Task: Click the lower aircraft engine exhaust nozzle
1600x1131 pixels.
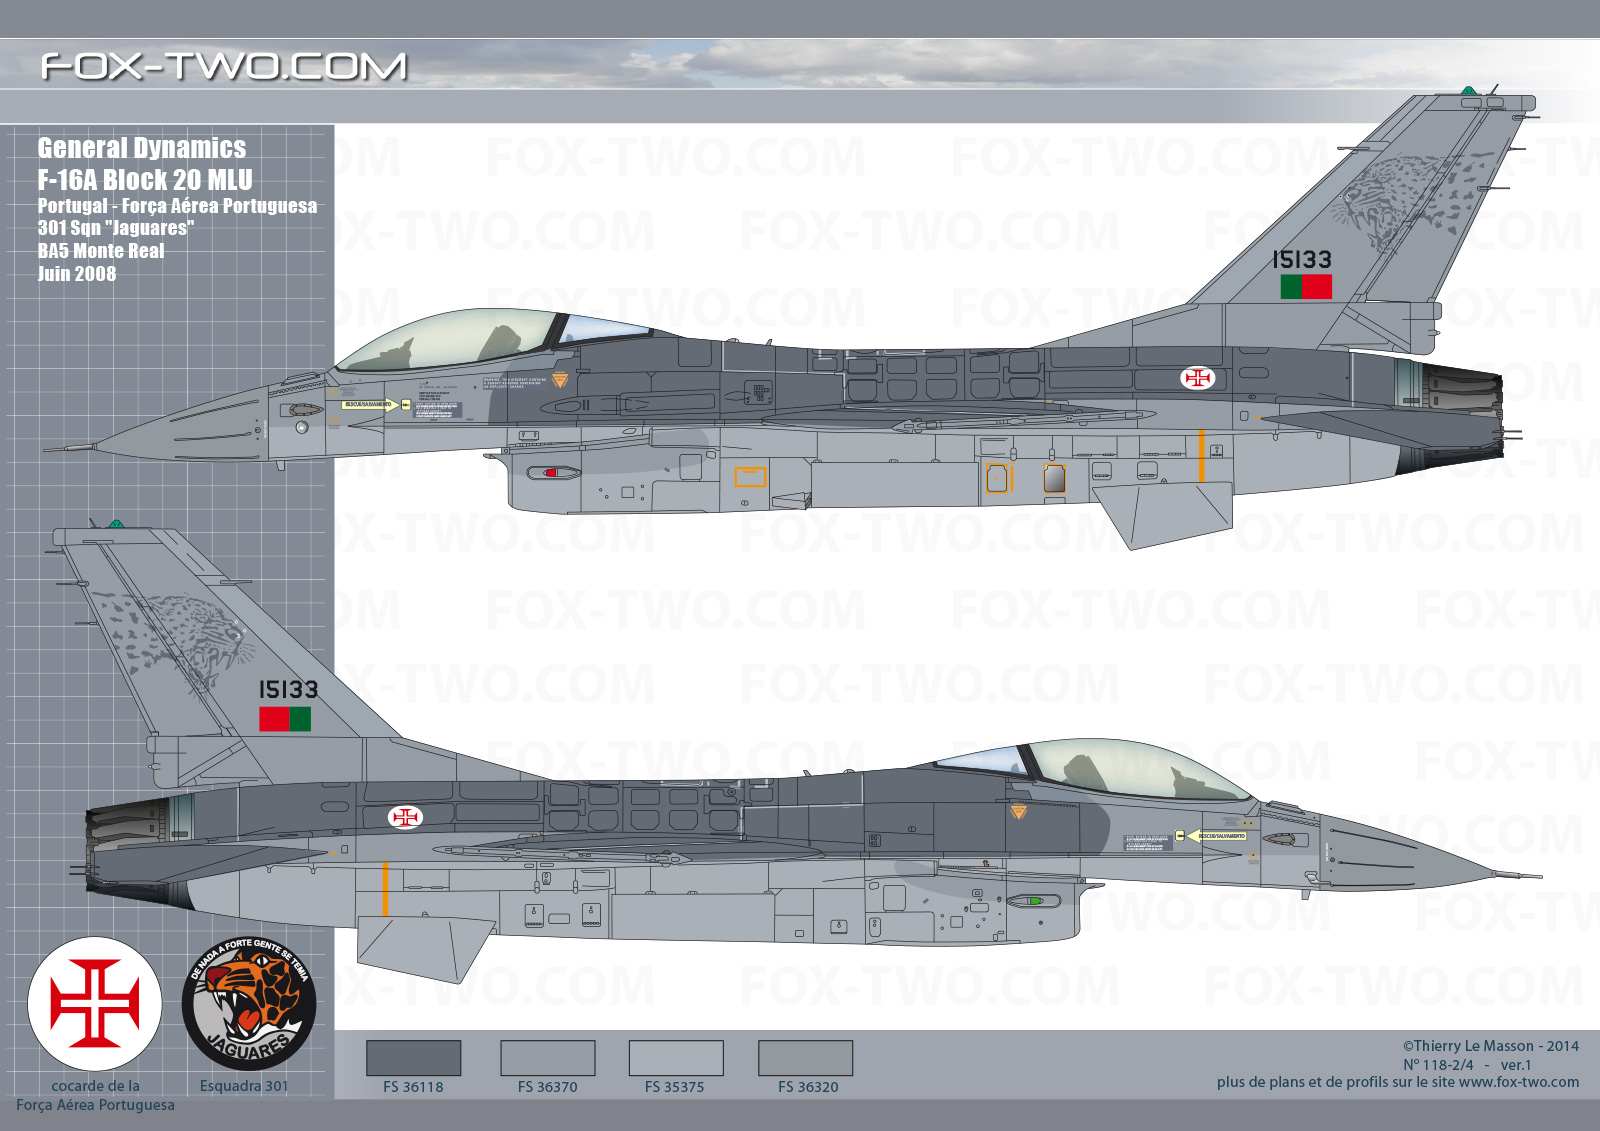Action: (128, 823)
